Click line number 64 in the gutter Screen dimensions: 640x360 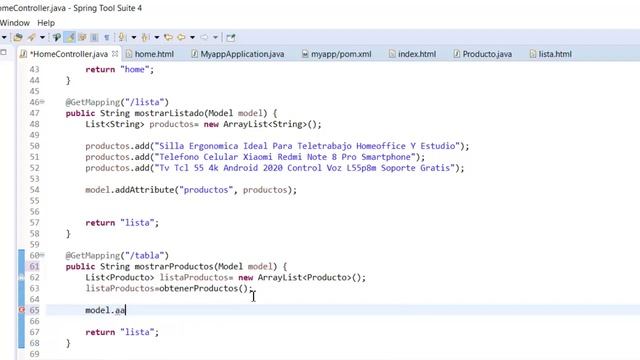pyautogui.click(x=35, y=299)
